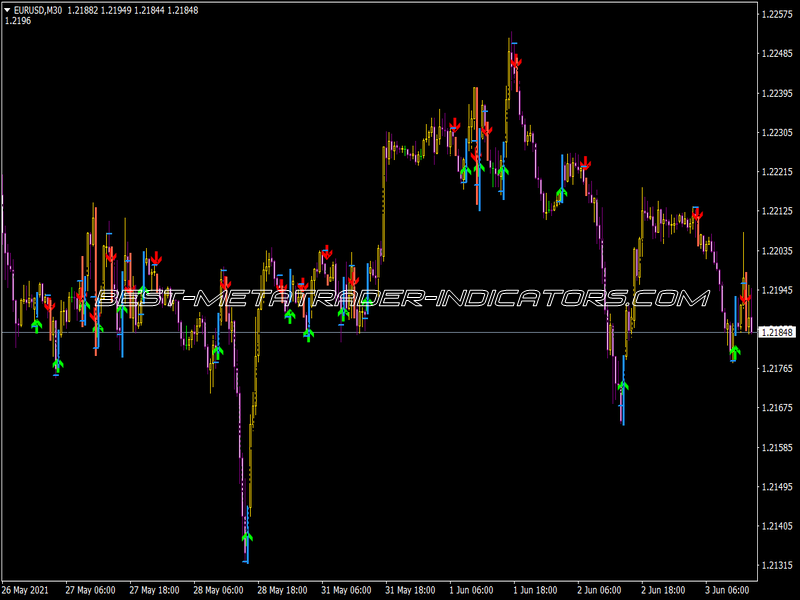The width and height of the screenshot is (800, 600).
Task: Click the last red sell arrow on 3 Jun
Action: pyautogui.click(x=745, y=296)
